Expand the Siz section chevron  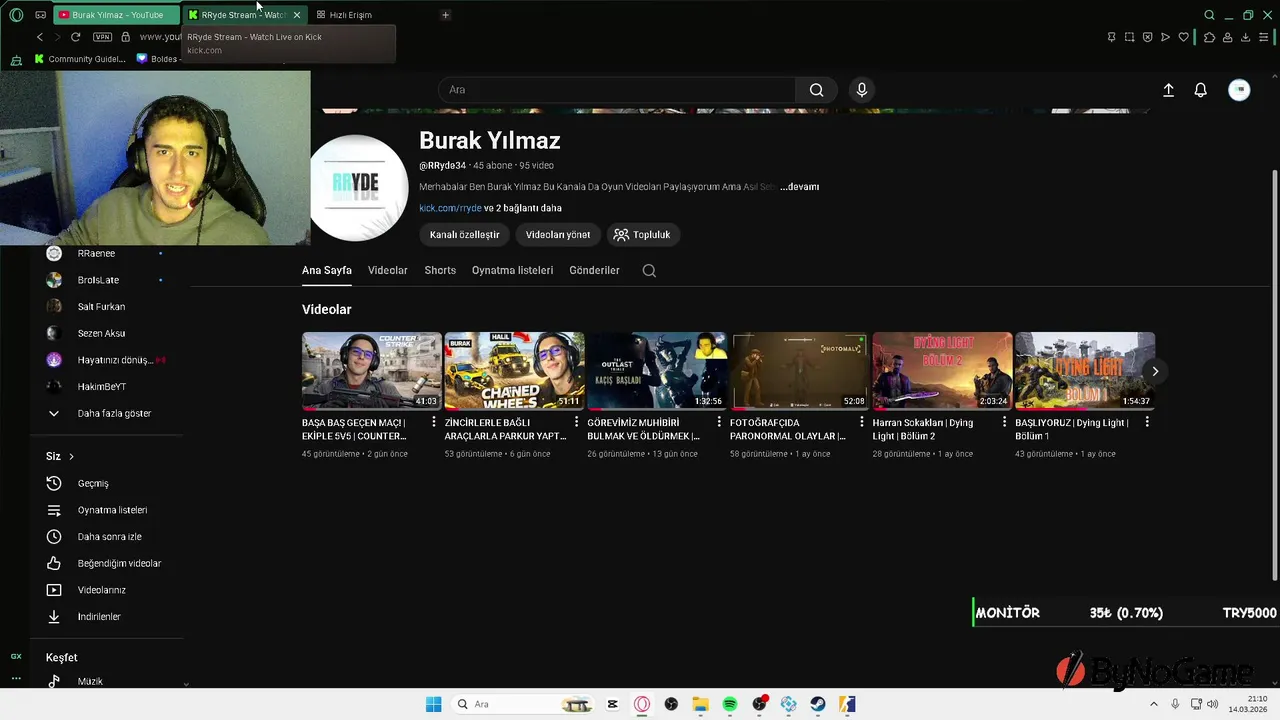pos(71,456)
